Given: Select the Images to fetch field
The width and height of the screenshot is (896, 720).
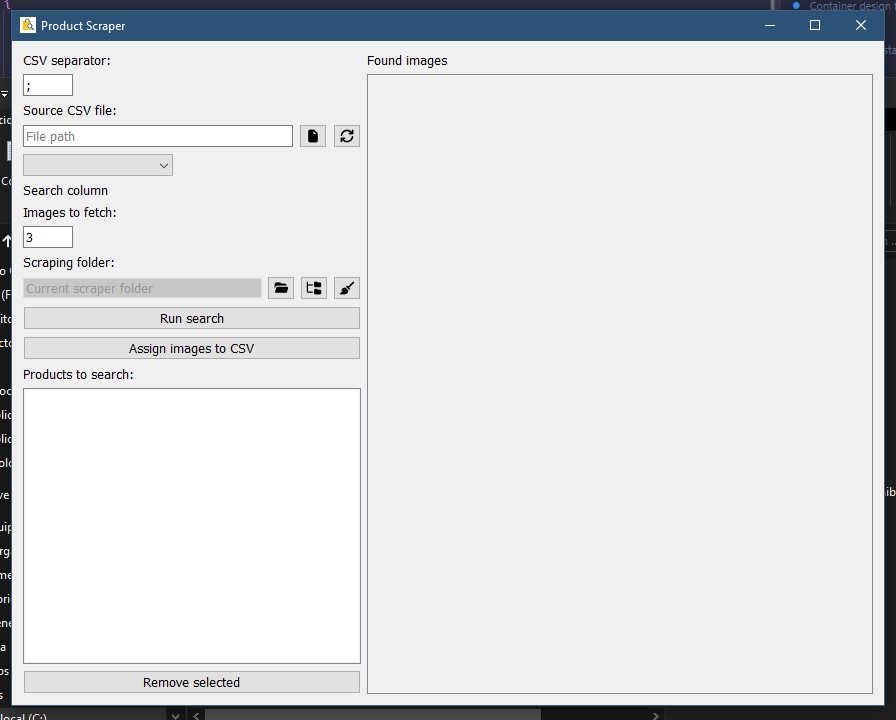Looking at the screenshot, I should (48, 237).
